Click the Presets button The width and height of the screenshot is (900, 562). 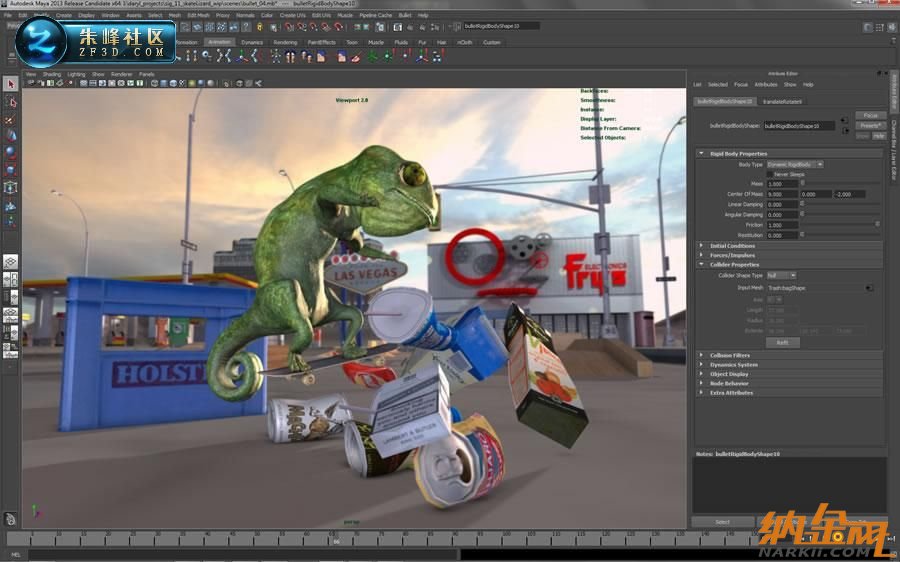871,125
